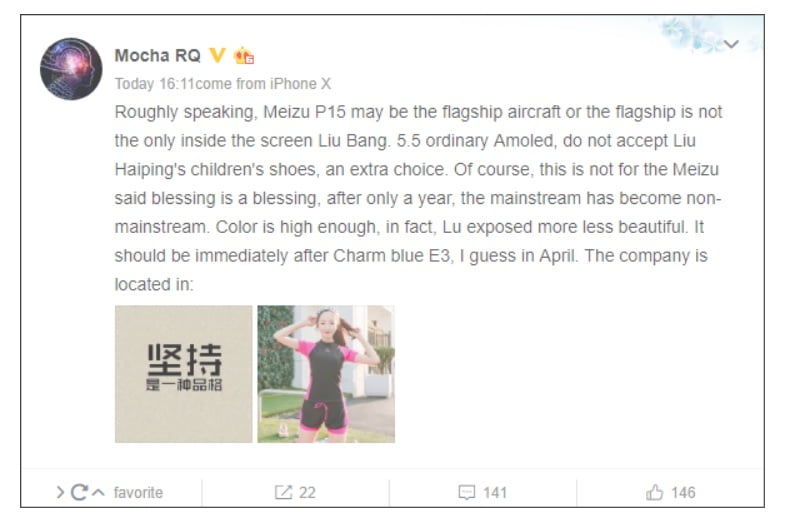Like the post with thumbs-up icon
Screen dimensions: 785x529
coord(654,492)
